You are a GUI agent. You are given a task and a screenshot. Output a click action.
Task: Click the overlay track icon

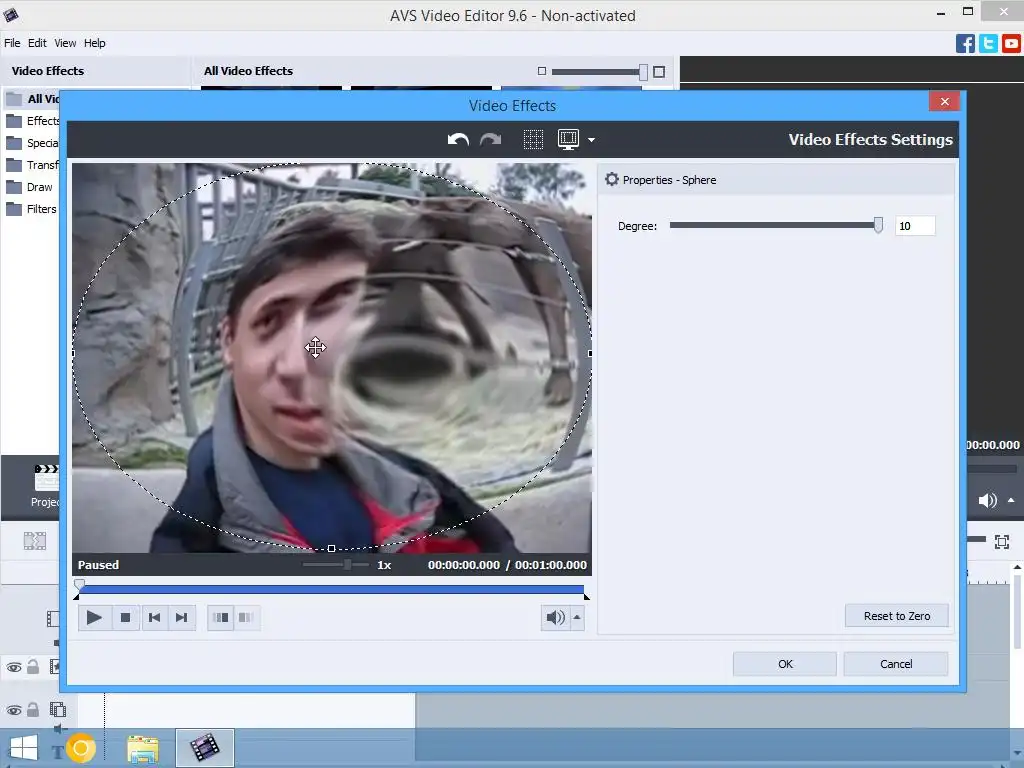(x=57, y=709)
